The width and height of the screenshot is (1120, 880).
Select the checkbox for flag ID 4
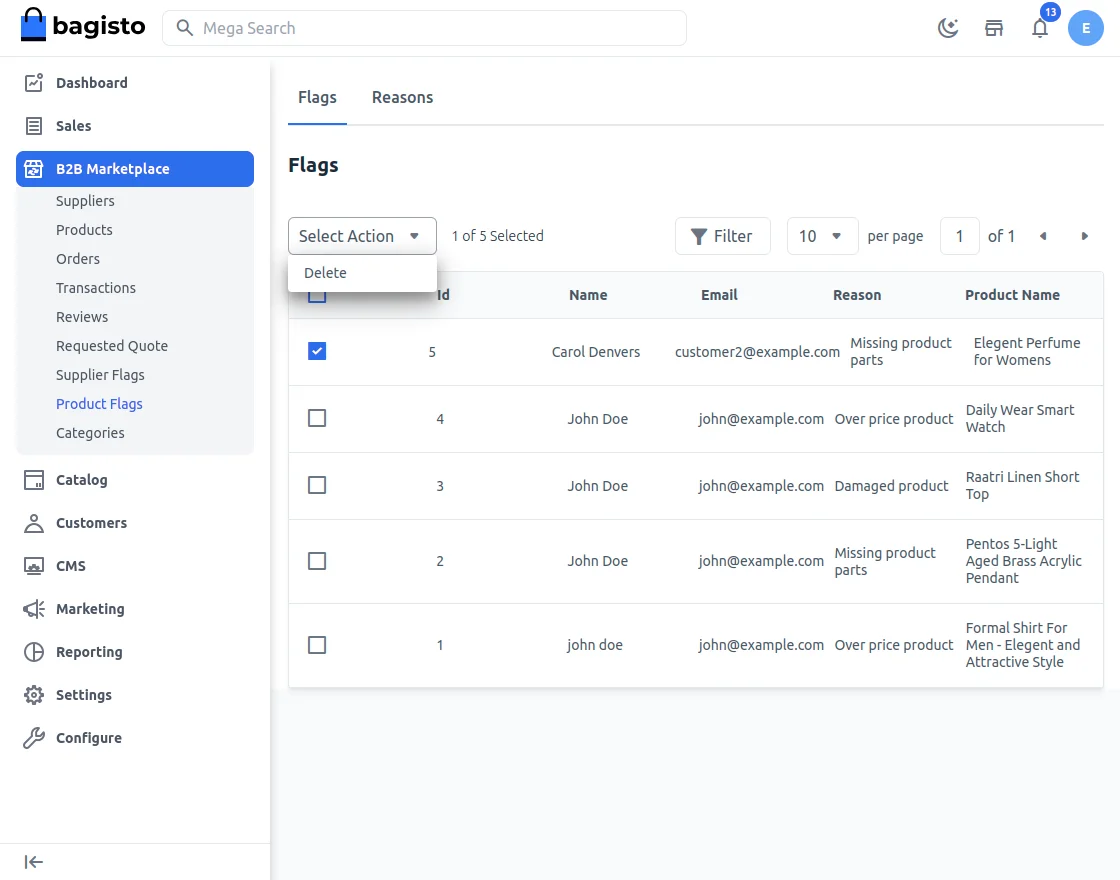317,418
